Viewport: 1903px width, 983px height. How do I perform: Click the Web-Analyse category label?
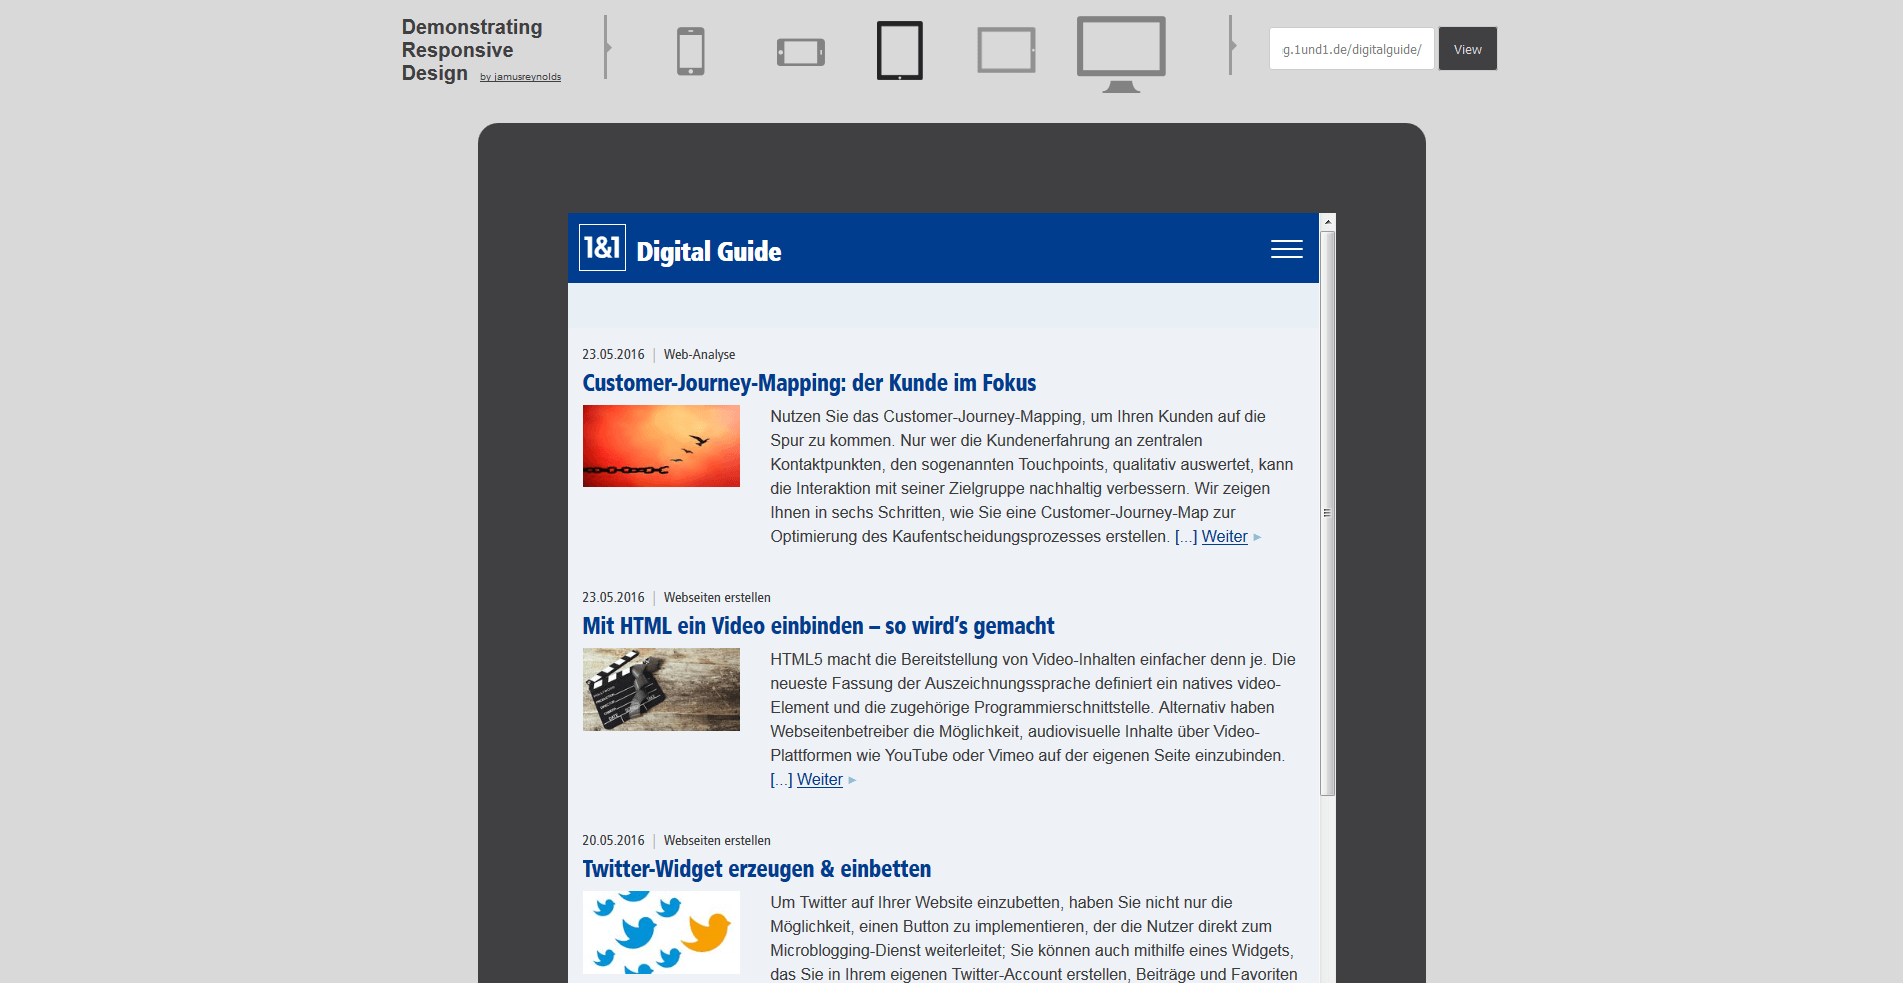699,355
